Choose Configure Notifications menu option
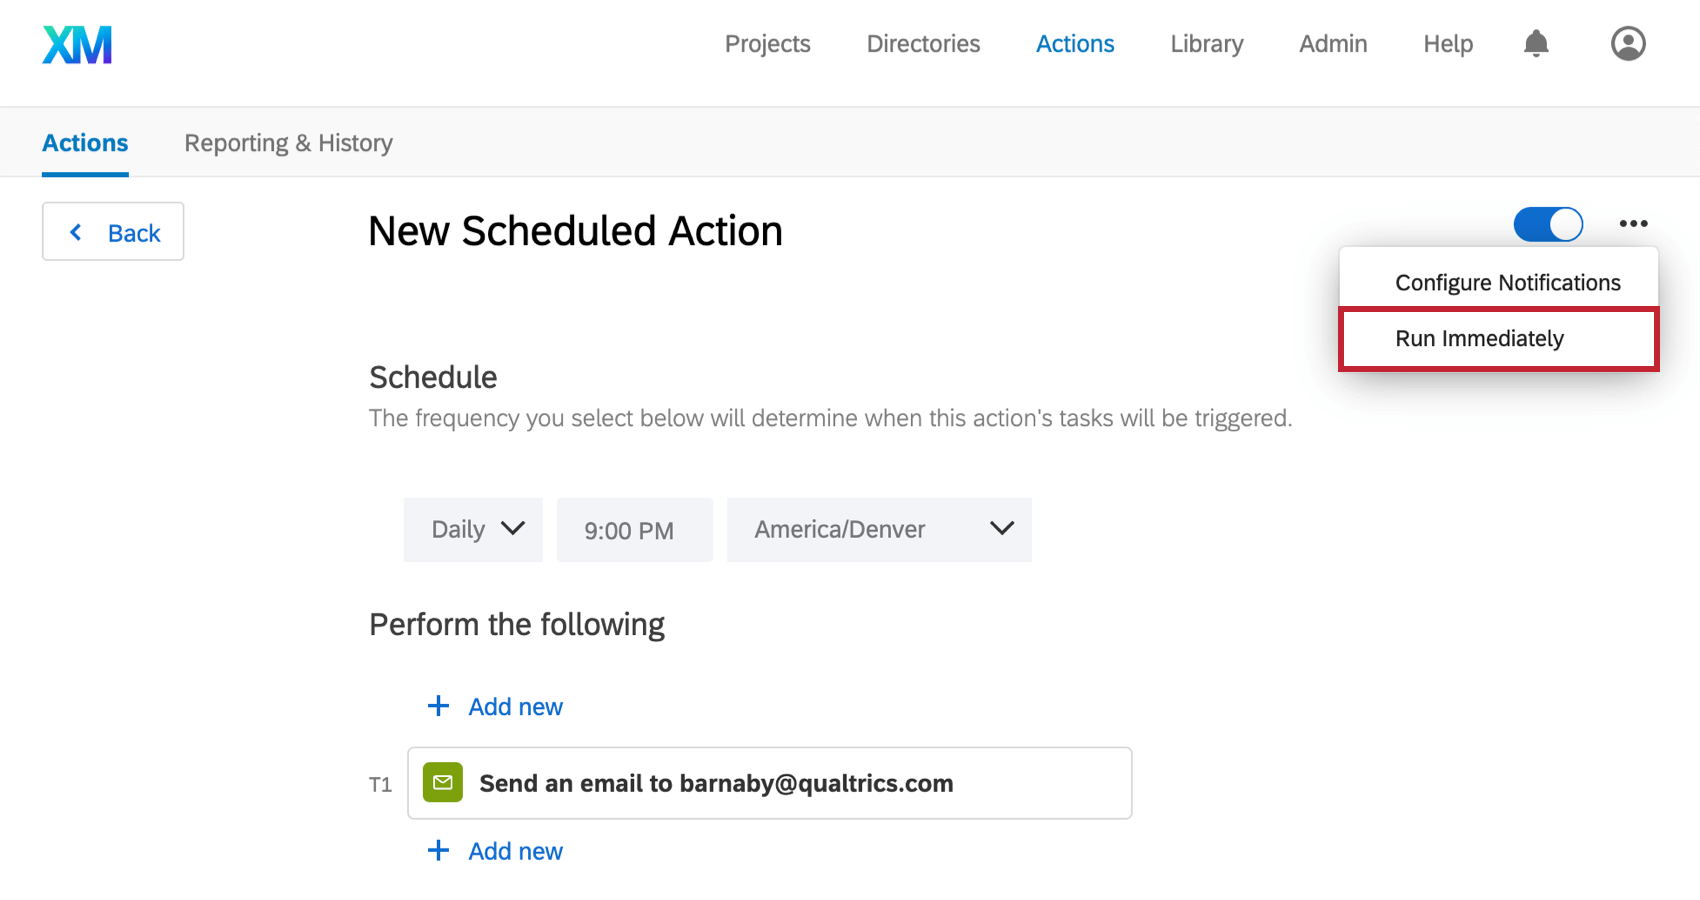This screenshot has width=1700, height=900. coord(1507,283)
